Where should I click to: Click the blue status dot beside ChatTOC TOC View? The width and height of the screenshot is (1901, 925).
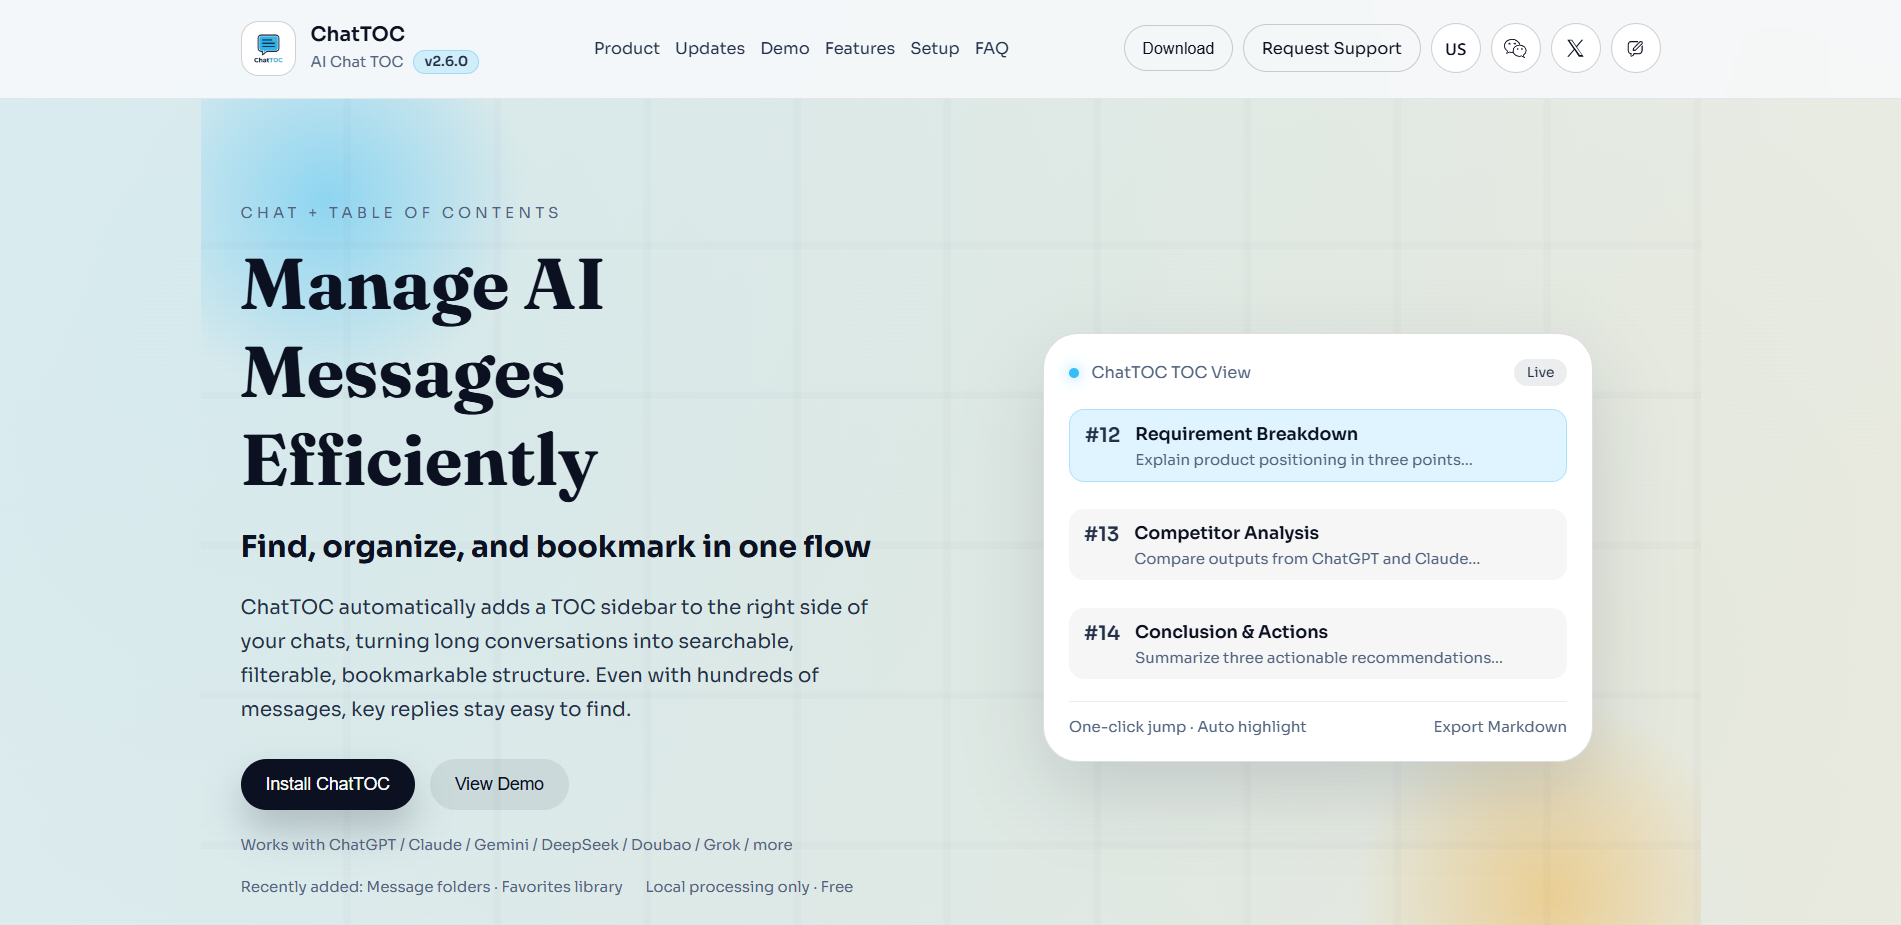(x=1074, y=373)
